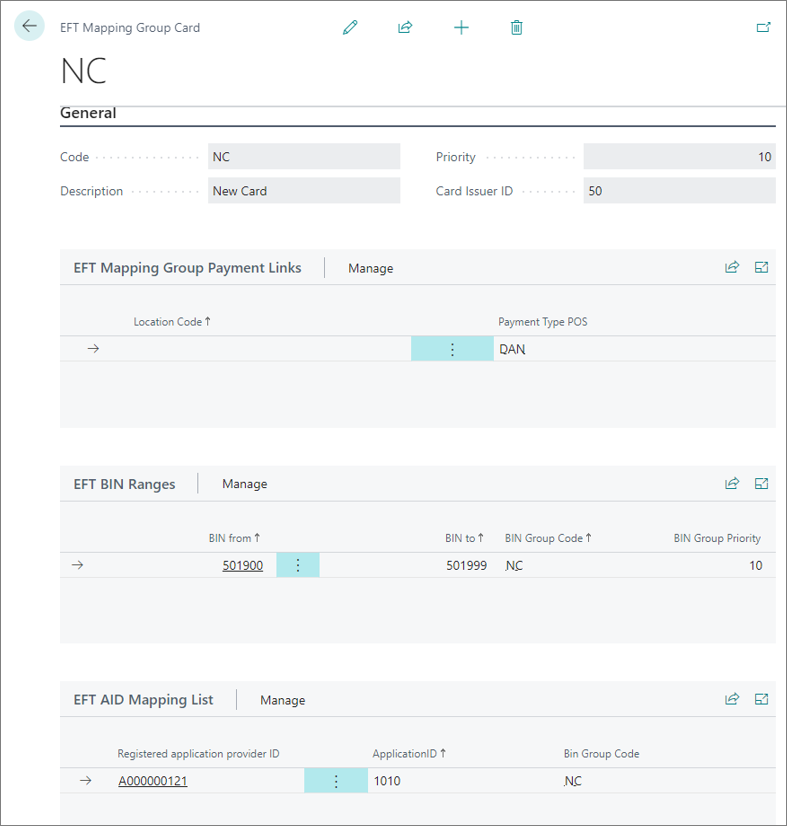This screenshot has width=787, height=826.
Task: Show more options for A000000121 row
Action: click(336, 781)
